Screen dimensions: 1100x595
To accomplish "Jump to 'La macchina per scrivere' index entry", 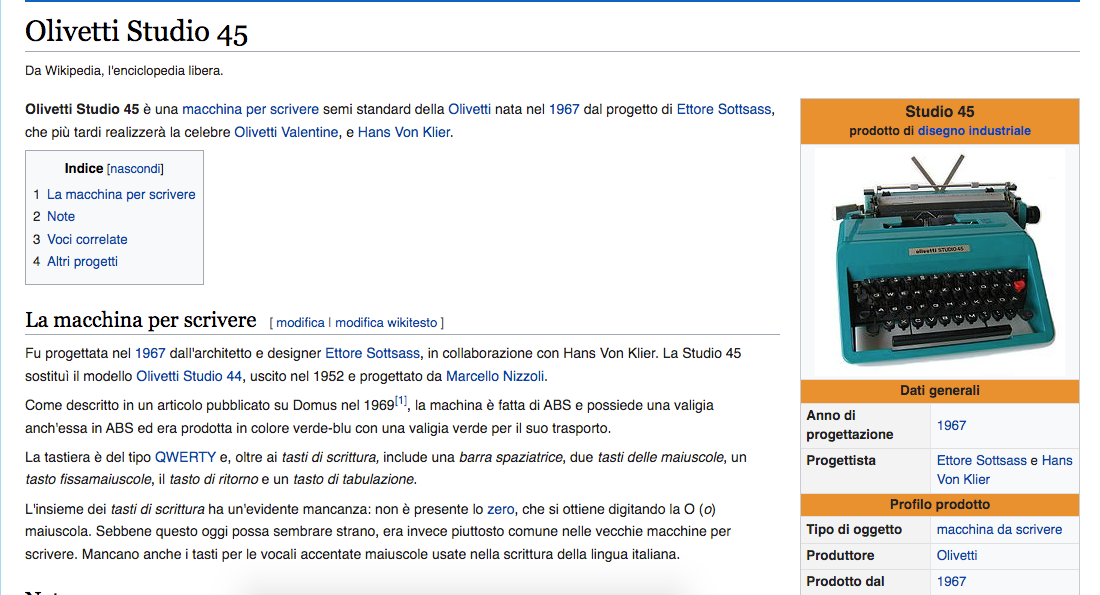I will pos(121,194).
